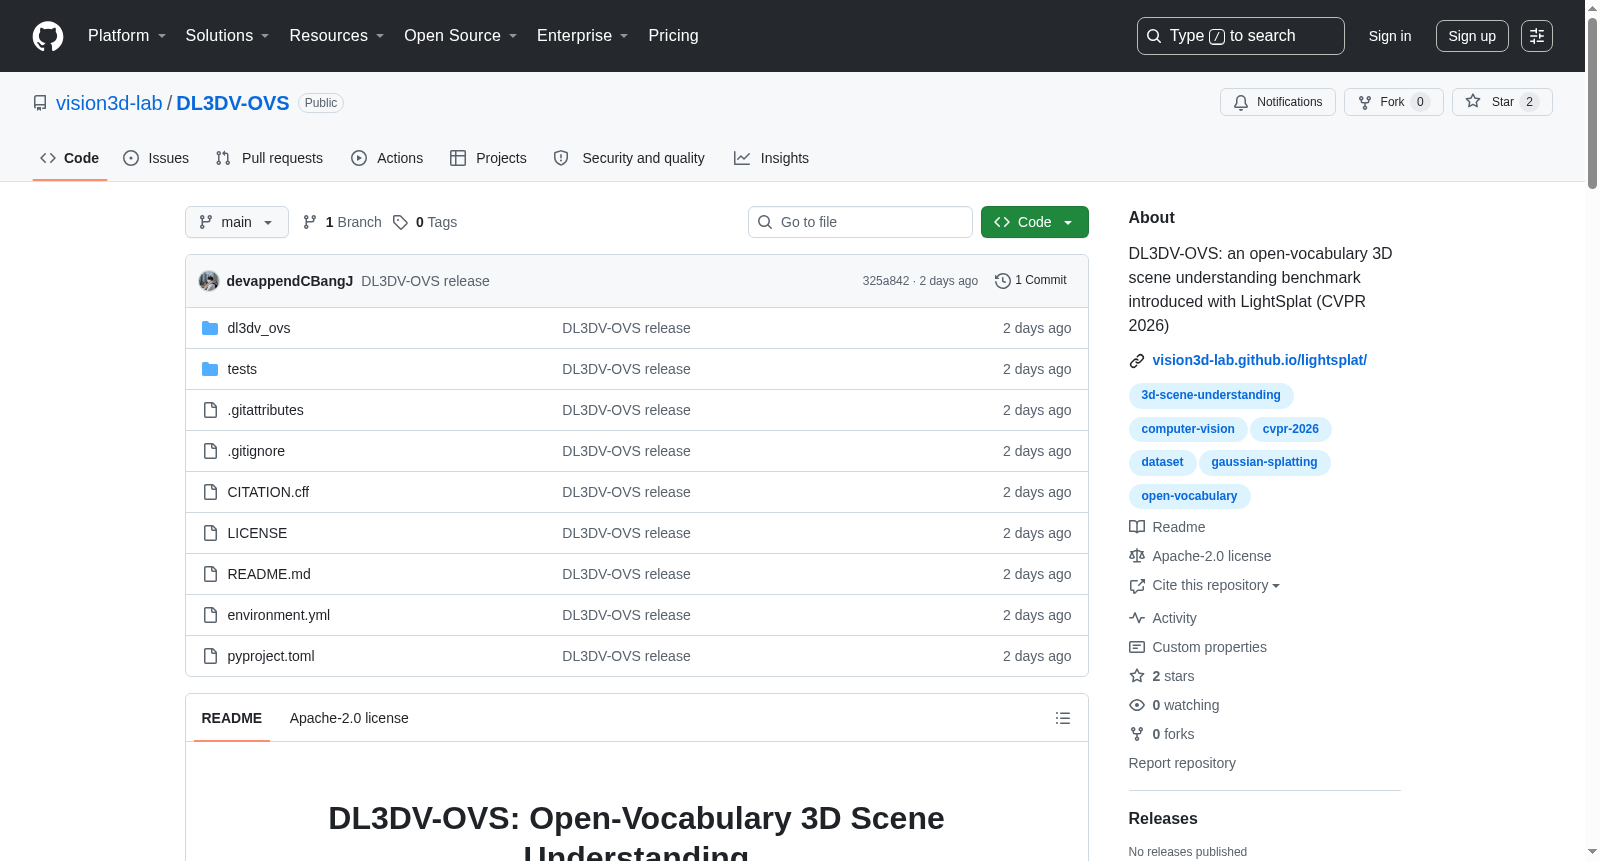Switch to the Pull requests tab
The height and width of the screenshot is (861, 1600).
[269, 158]
